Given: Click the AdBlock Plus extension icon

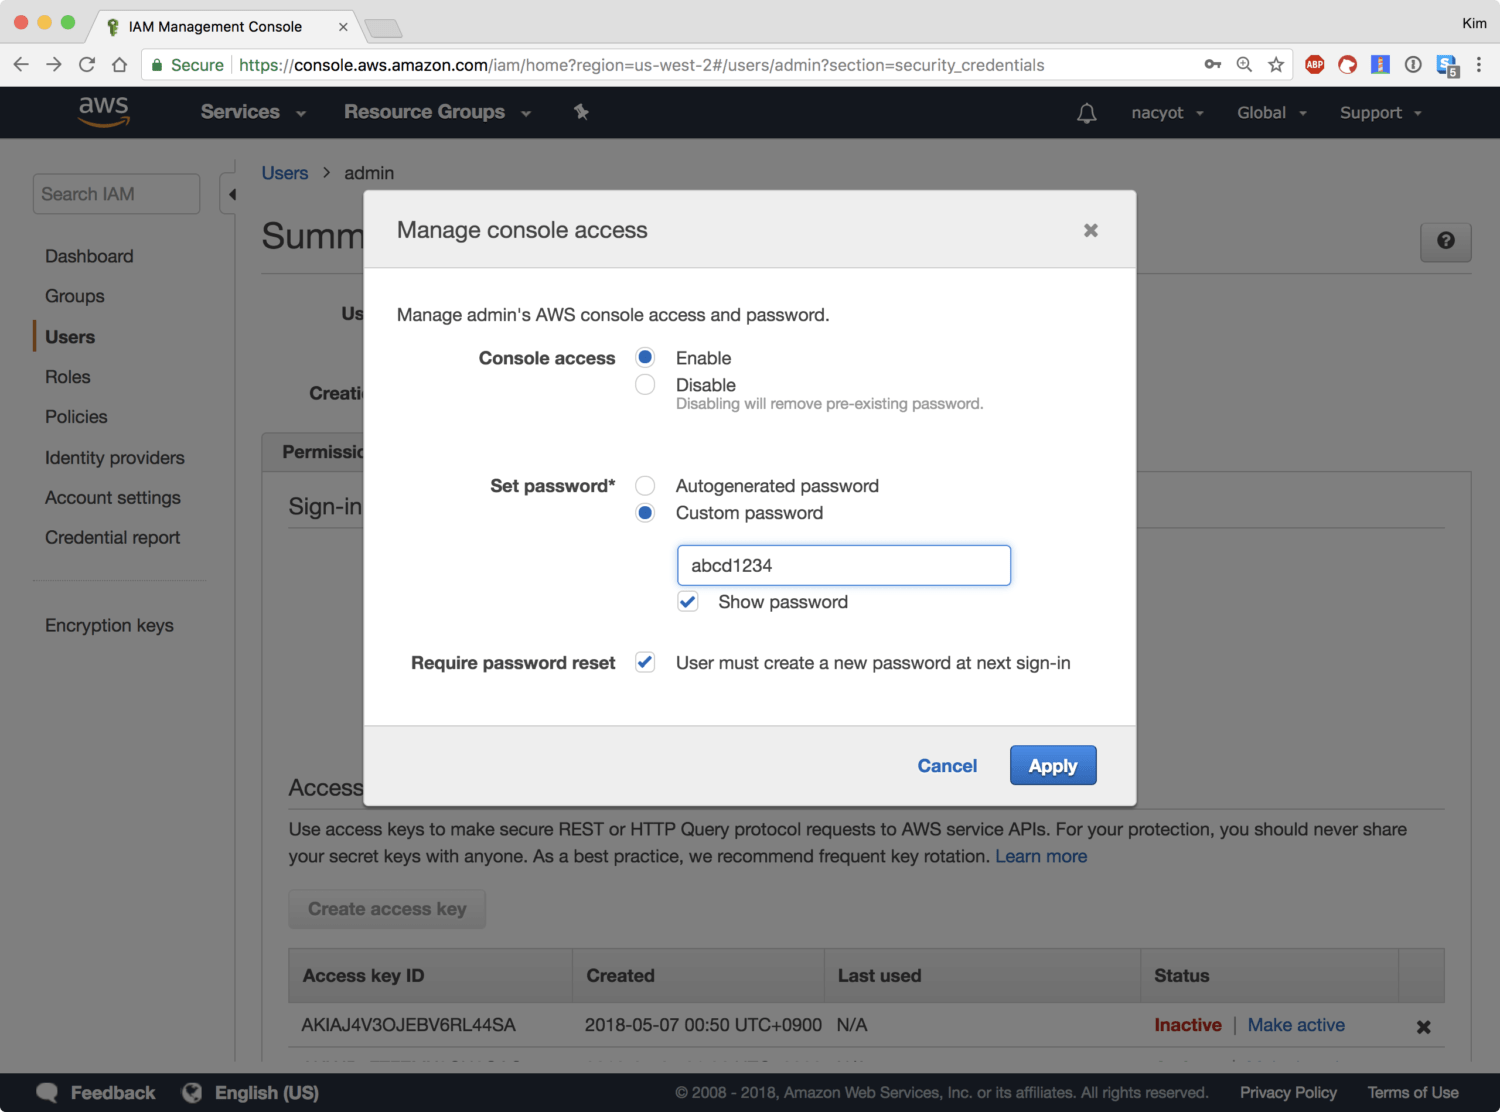Looking at the screenshot, I should pyautogui.click(x=1314, y=65).
